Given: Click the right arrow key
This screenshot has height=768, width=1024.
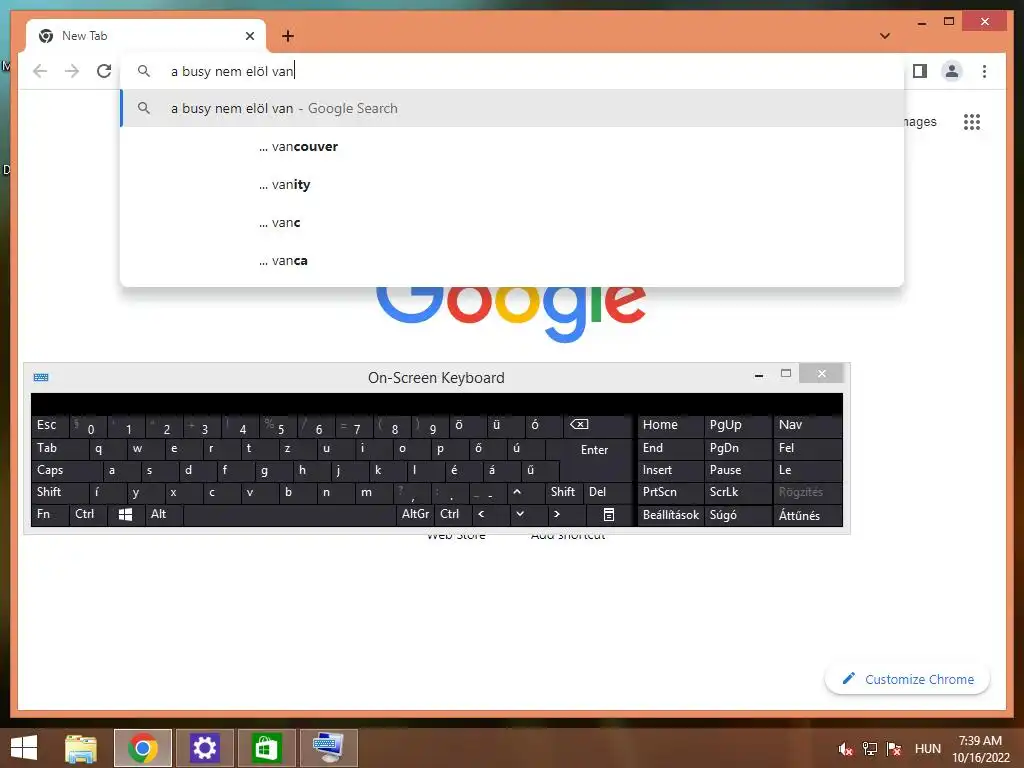Looking at the screenshot, I should pos(566,515).
